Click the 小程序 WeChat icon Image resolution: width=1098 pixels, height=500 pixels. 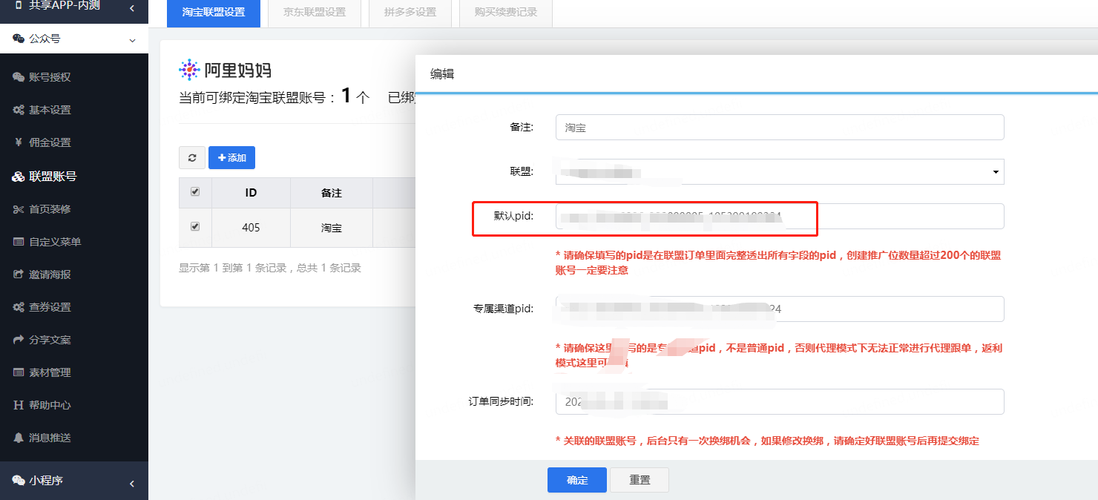[x=18, y=480]
